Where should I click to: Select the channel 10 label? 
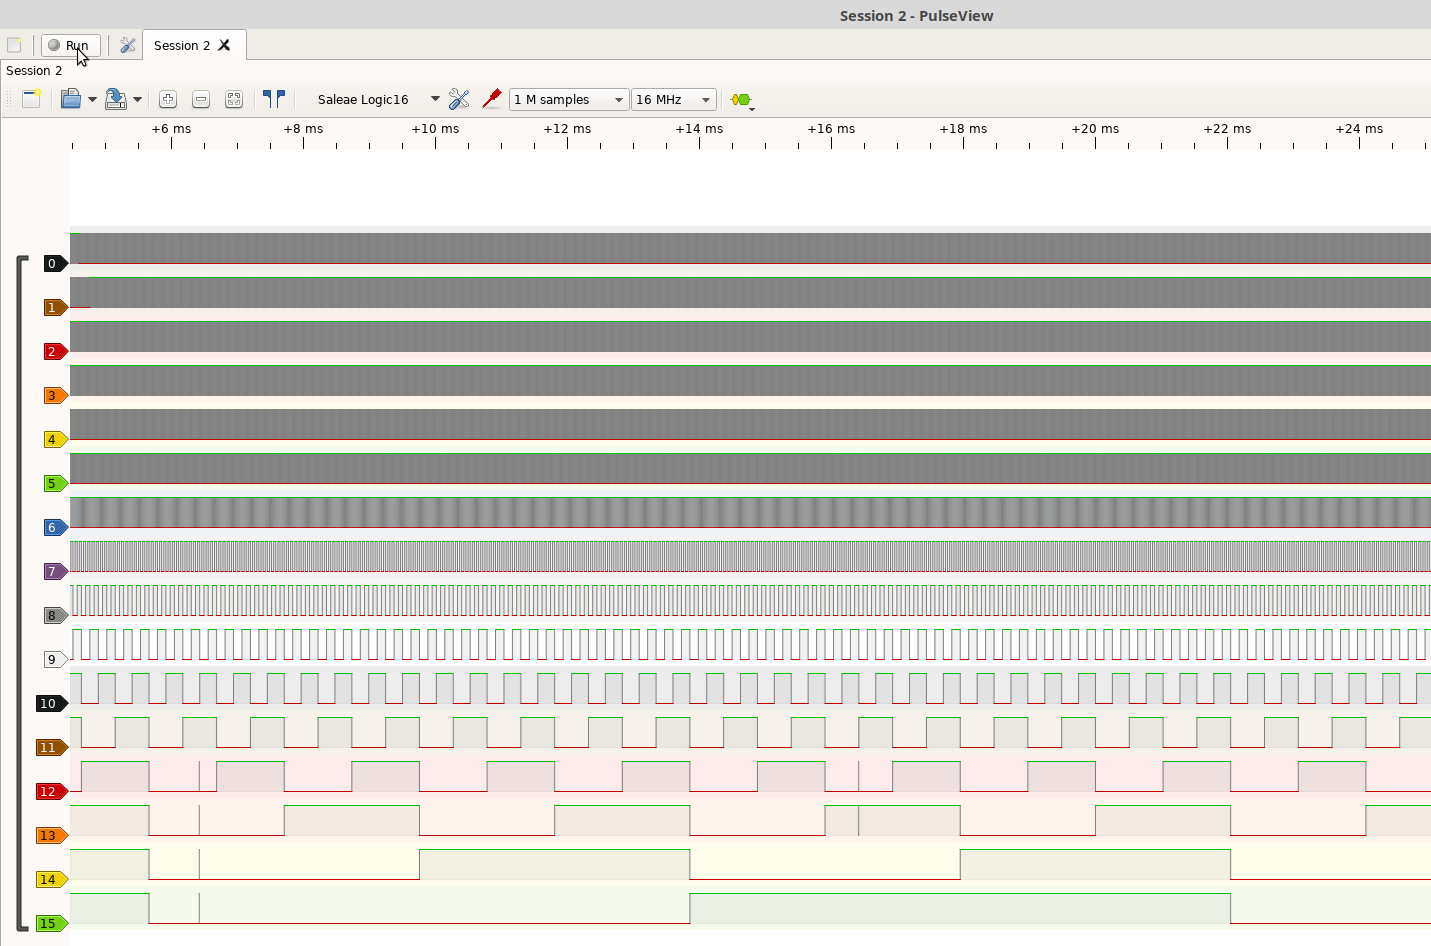[51, 703]
